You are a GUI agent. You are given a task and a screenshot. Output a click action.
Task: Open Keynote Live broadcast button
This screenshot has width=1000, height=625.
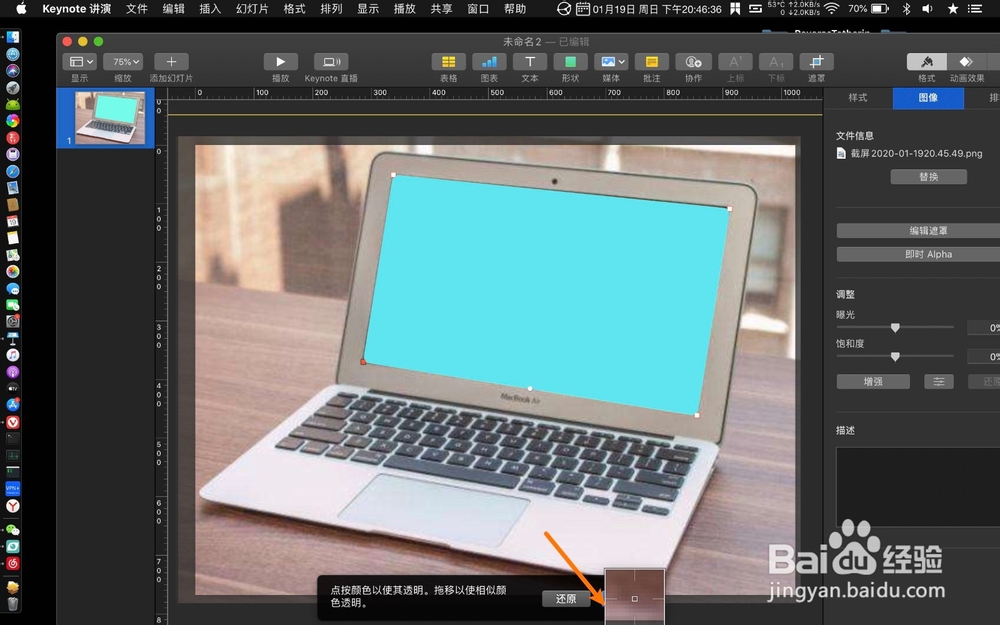click(x=331, y=62)
